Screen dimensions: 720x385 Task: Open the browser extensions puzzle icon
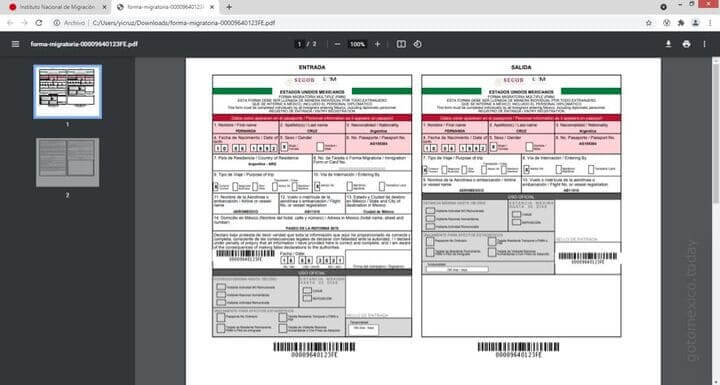coord(681,23)
